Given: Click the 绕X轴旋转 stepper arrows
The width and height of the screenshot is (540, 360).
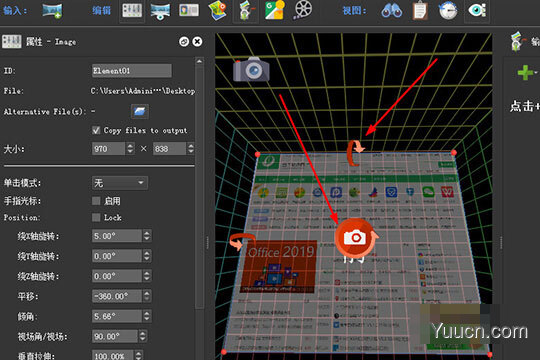Looking at the screenshot, I should coord(147,236).
